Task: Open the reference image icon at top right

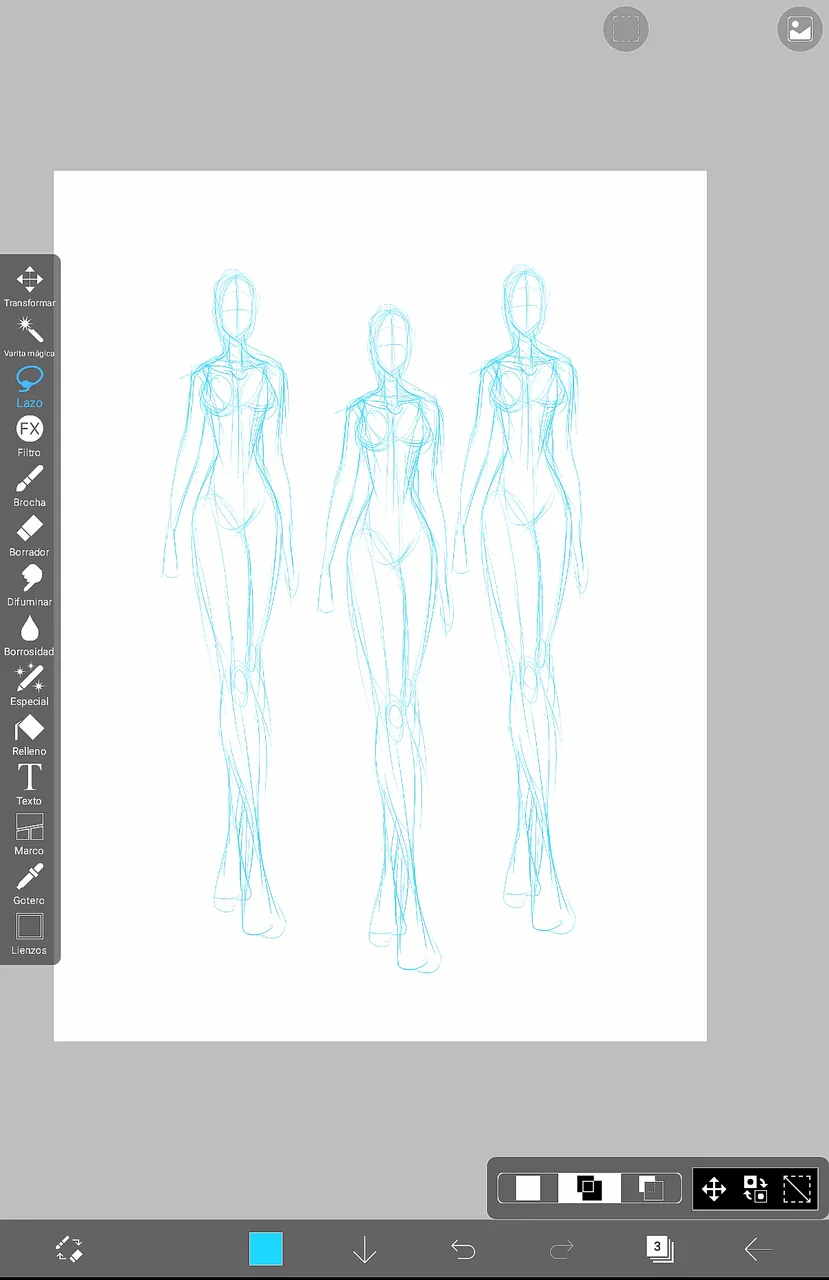Action: [x=800, y=29]
